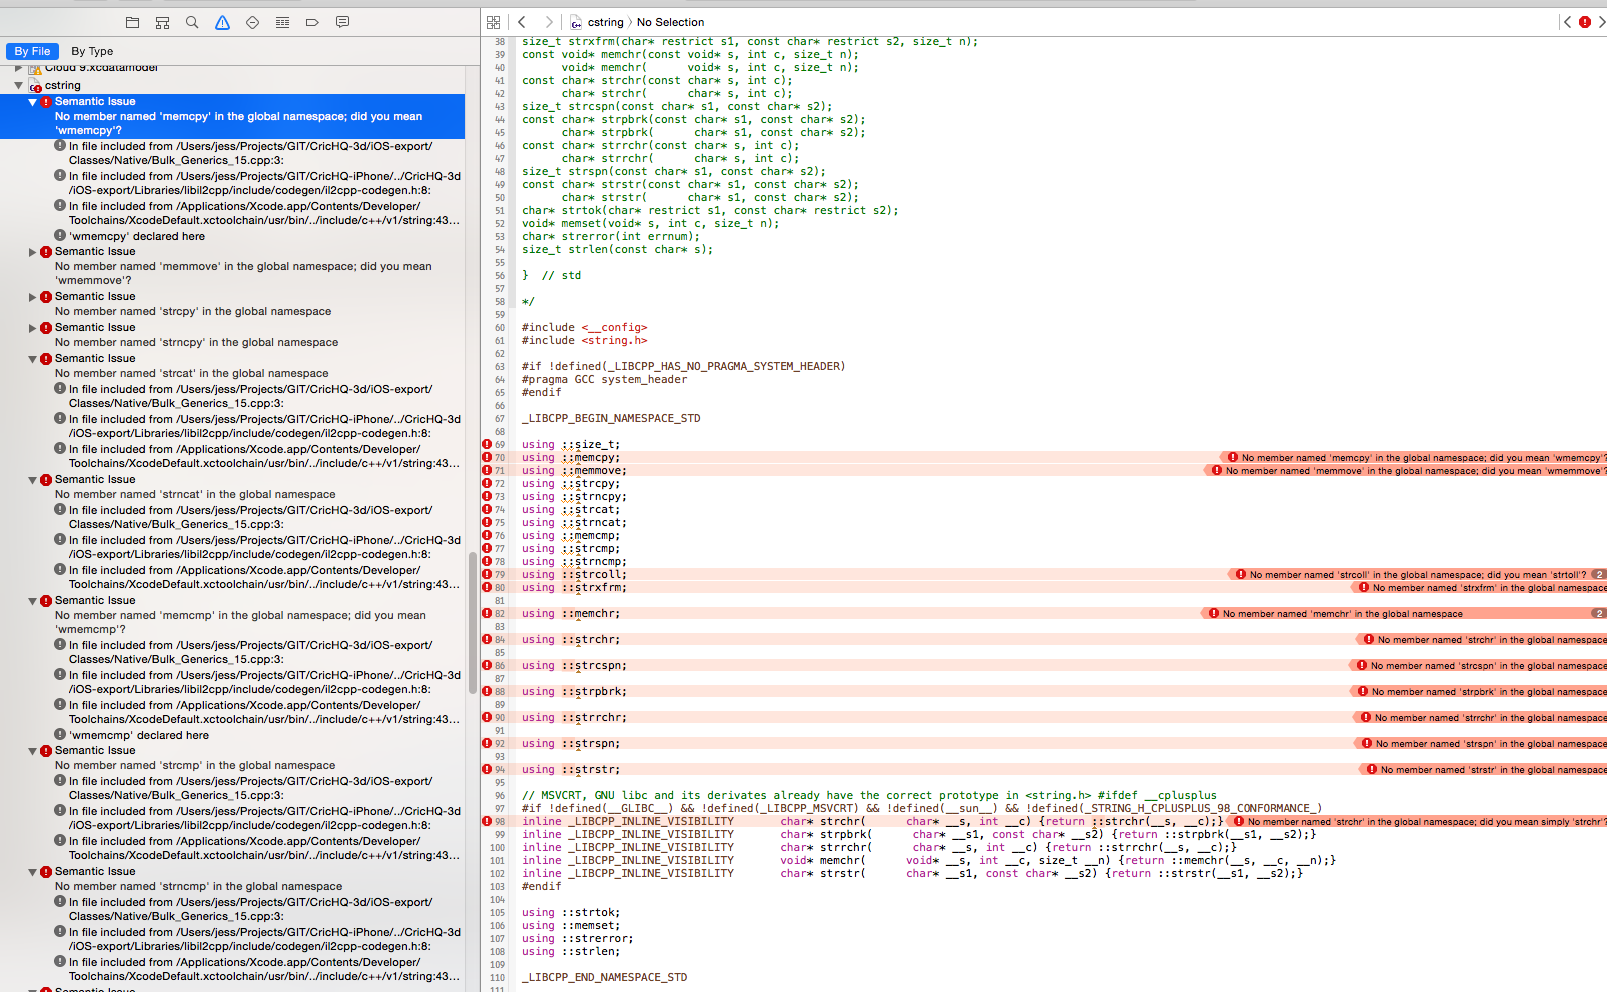Screen dimensions: 1607x992
Task: Click the red issue indicator in jump bar
Action: (1585, 22)
